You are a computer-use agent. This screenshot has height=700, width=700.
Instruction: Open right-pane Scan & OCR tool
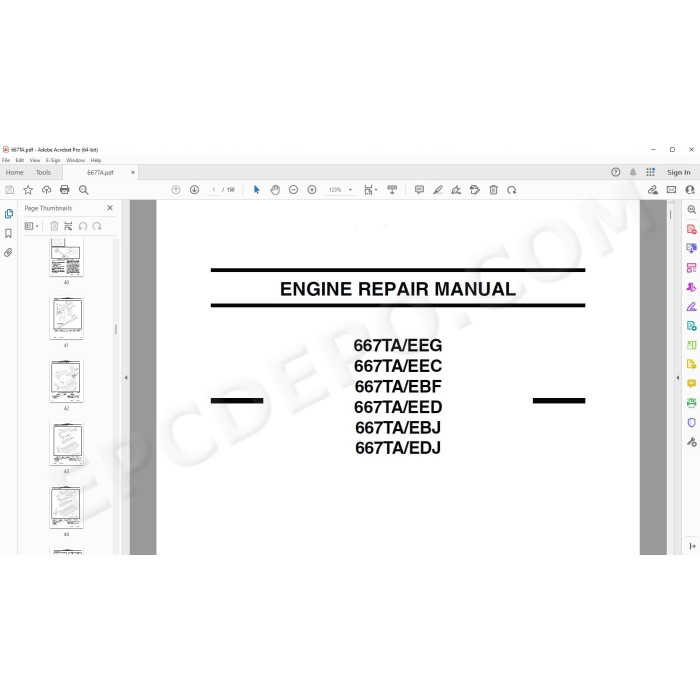click(x=692, y=403)
